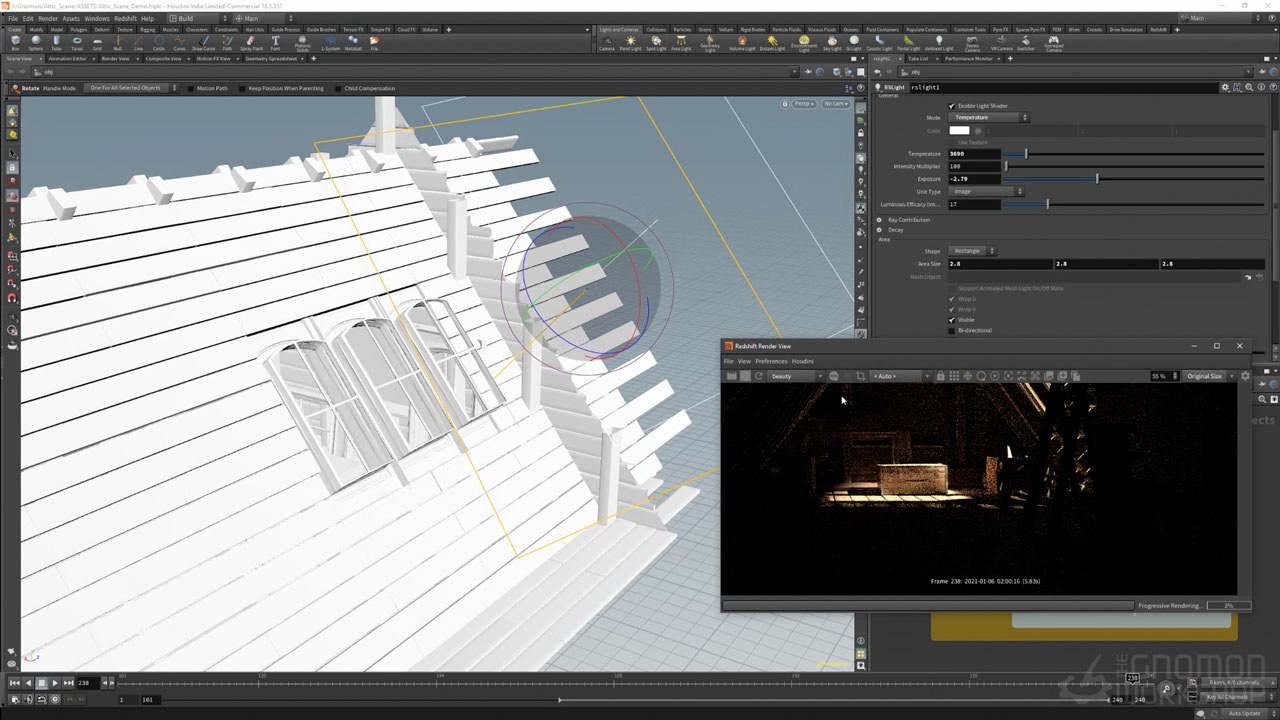Add a Point Light from the shelf
Viewport: 1280px width, 720px height.
pos(631,43)
